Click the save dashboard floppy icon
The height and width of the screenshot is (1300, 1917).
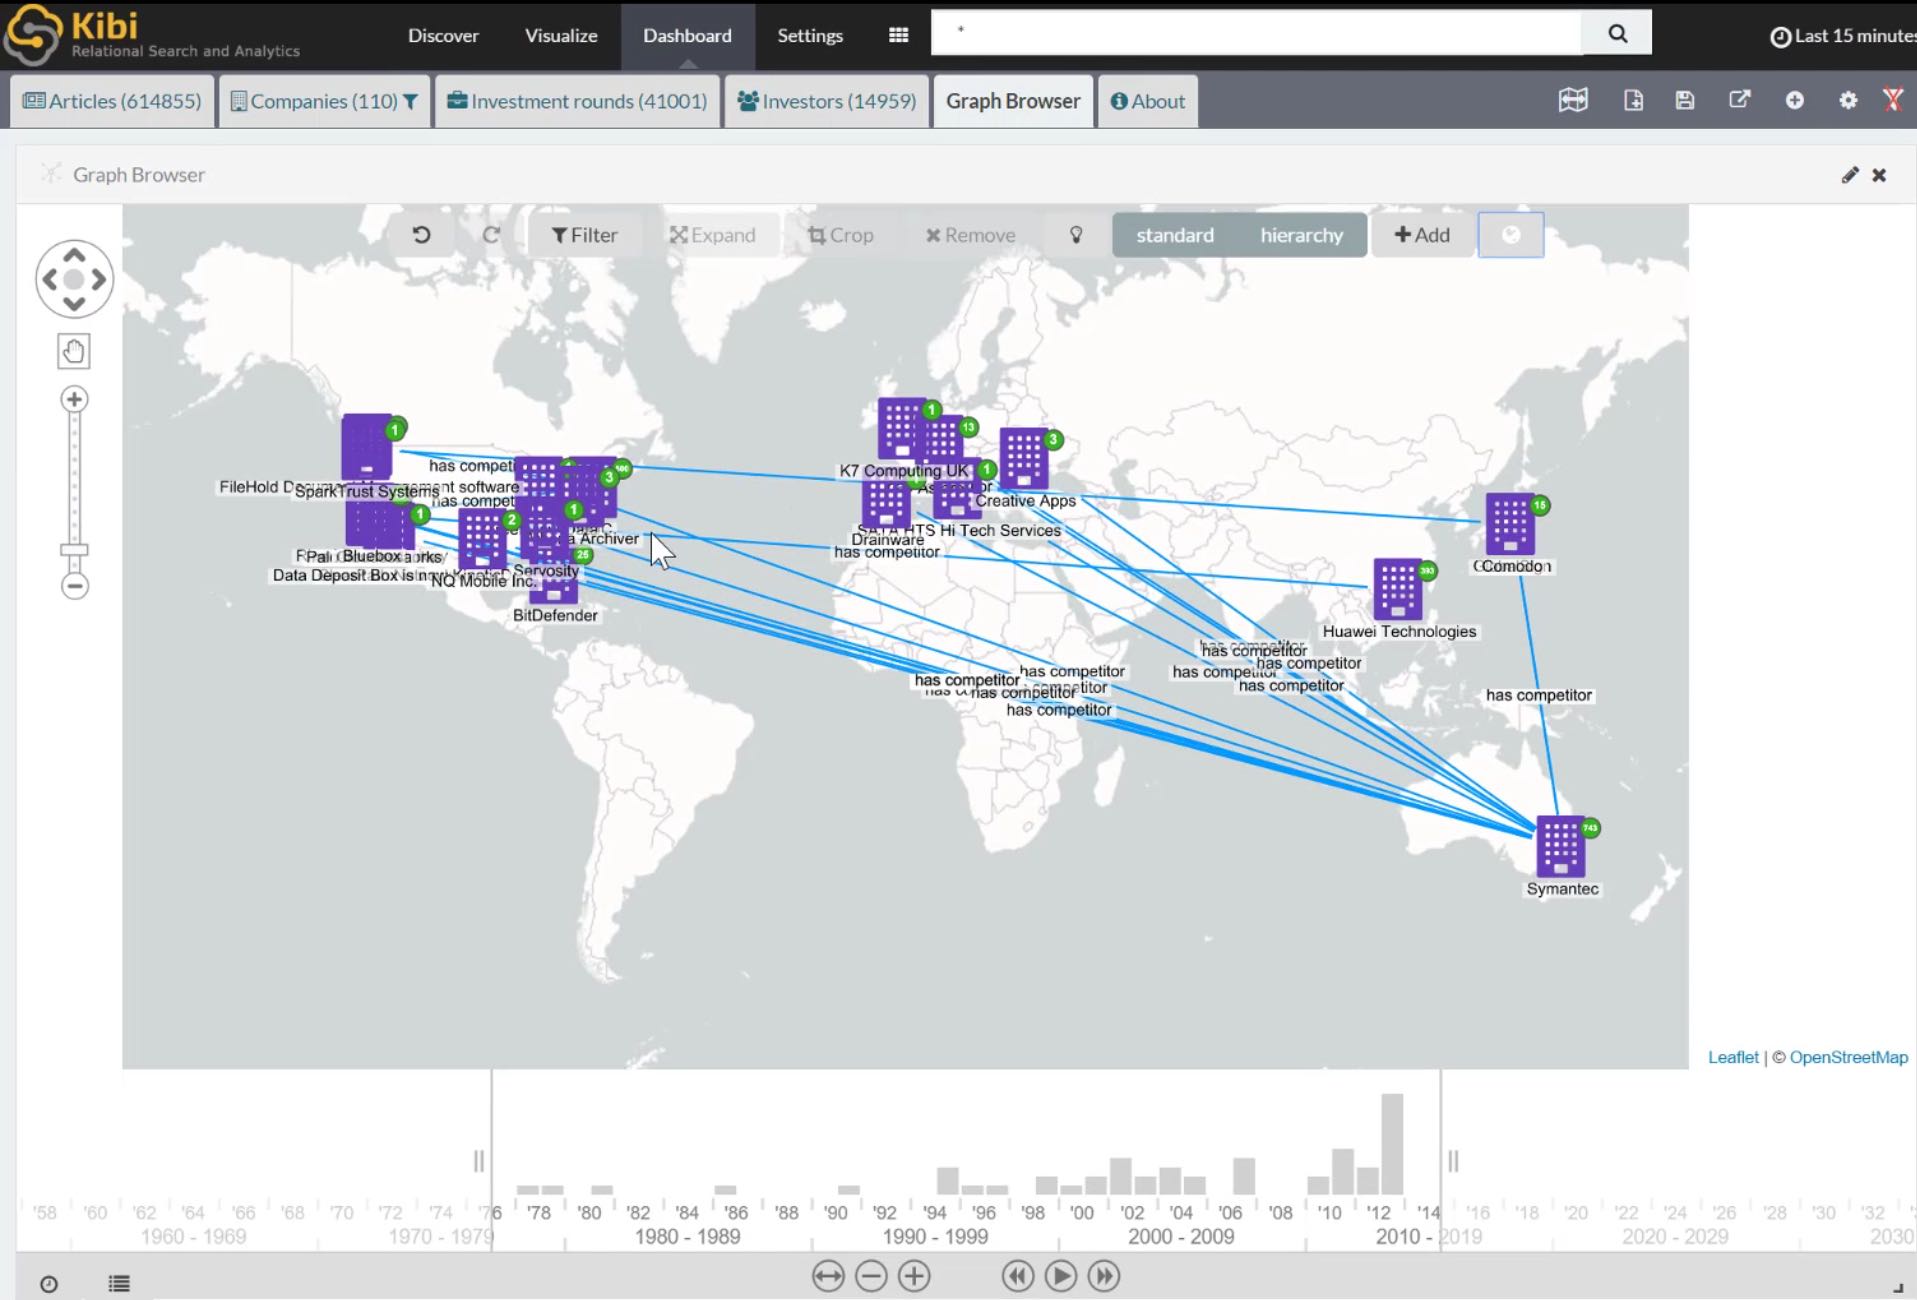tap(1685, 100)
